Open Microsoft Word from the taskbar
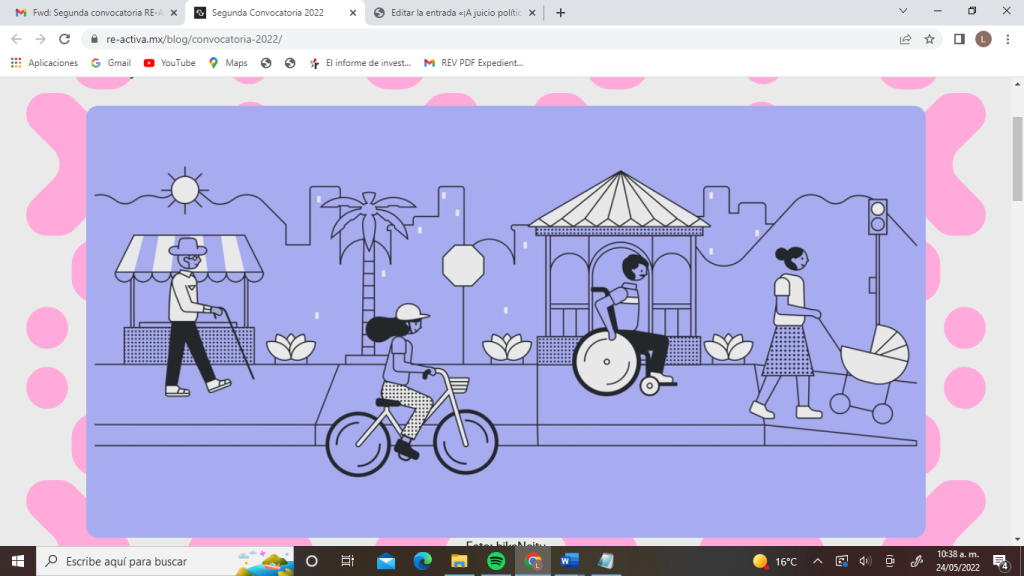 (569, 561)
